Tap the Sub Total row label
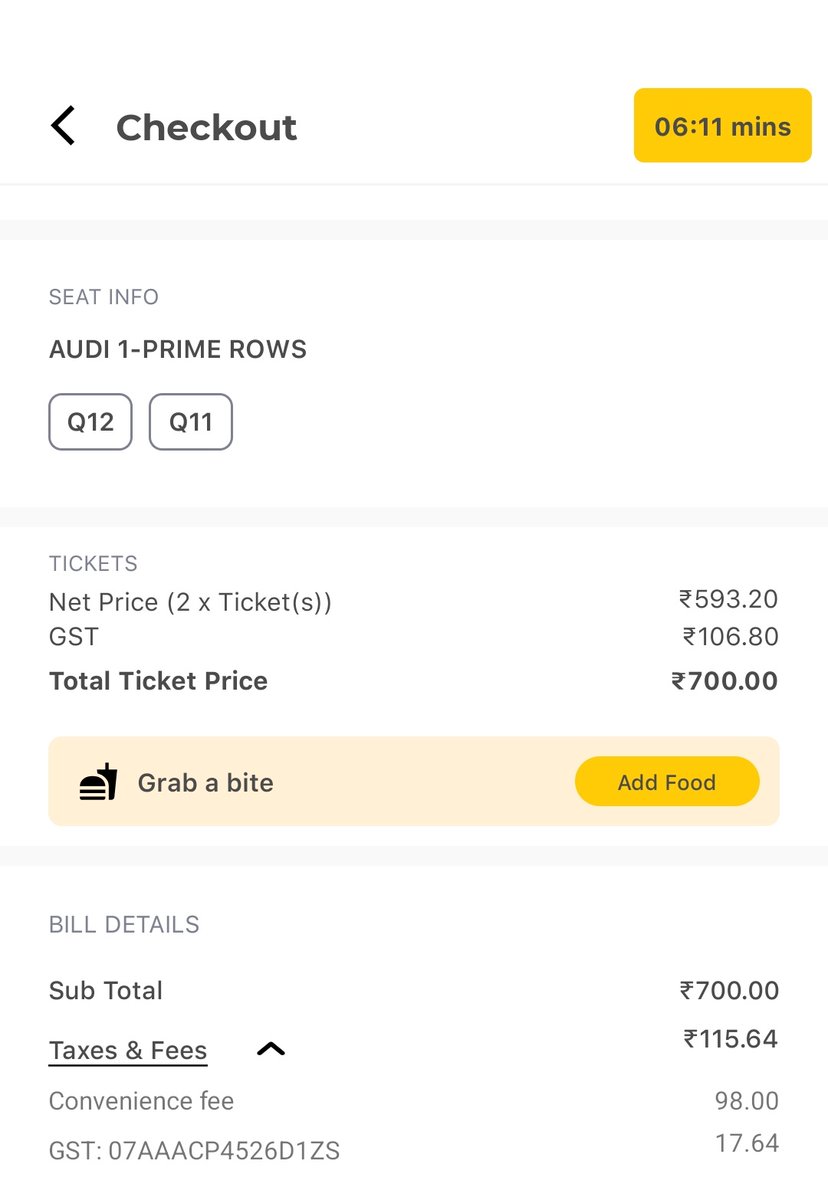This screenshot has width=828, height=1200. click(106, 991)
